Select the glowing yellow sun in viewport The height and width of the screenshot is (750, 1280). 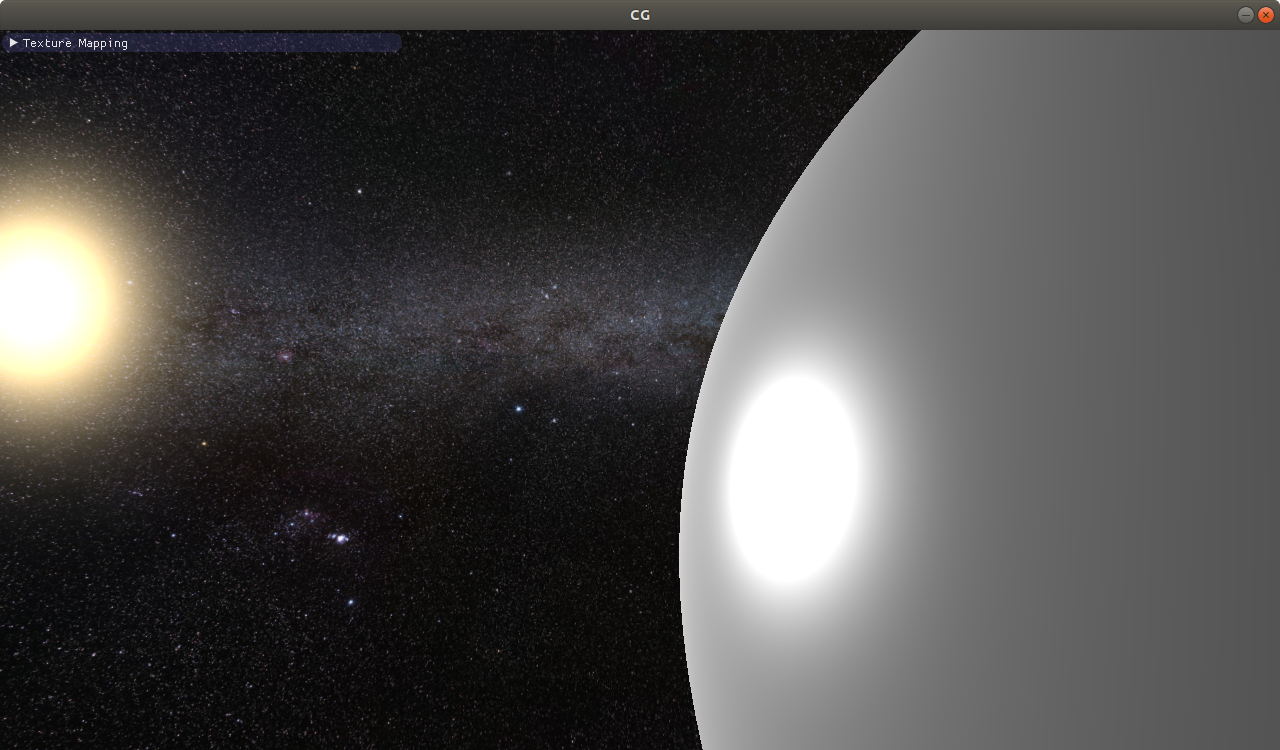point(45,300)
